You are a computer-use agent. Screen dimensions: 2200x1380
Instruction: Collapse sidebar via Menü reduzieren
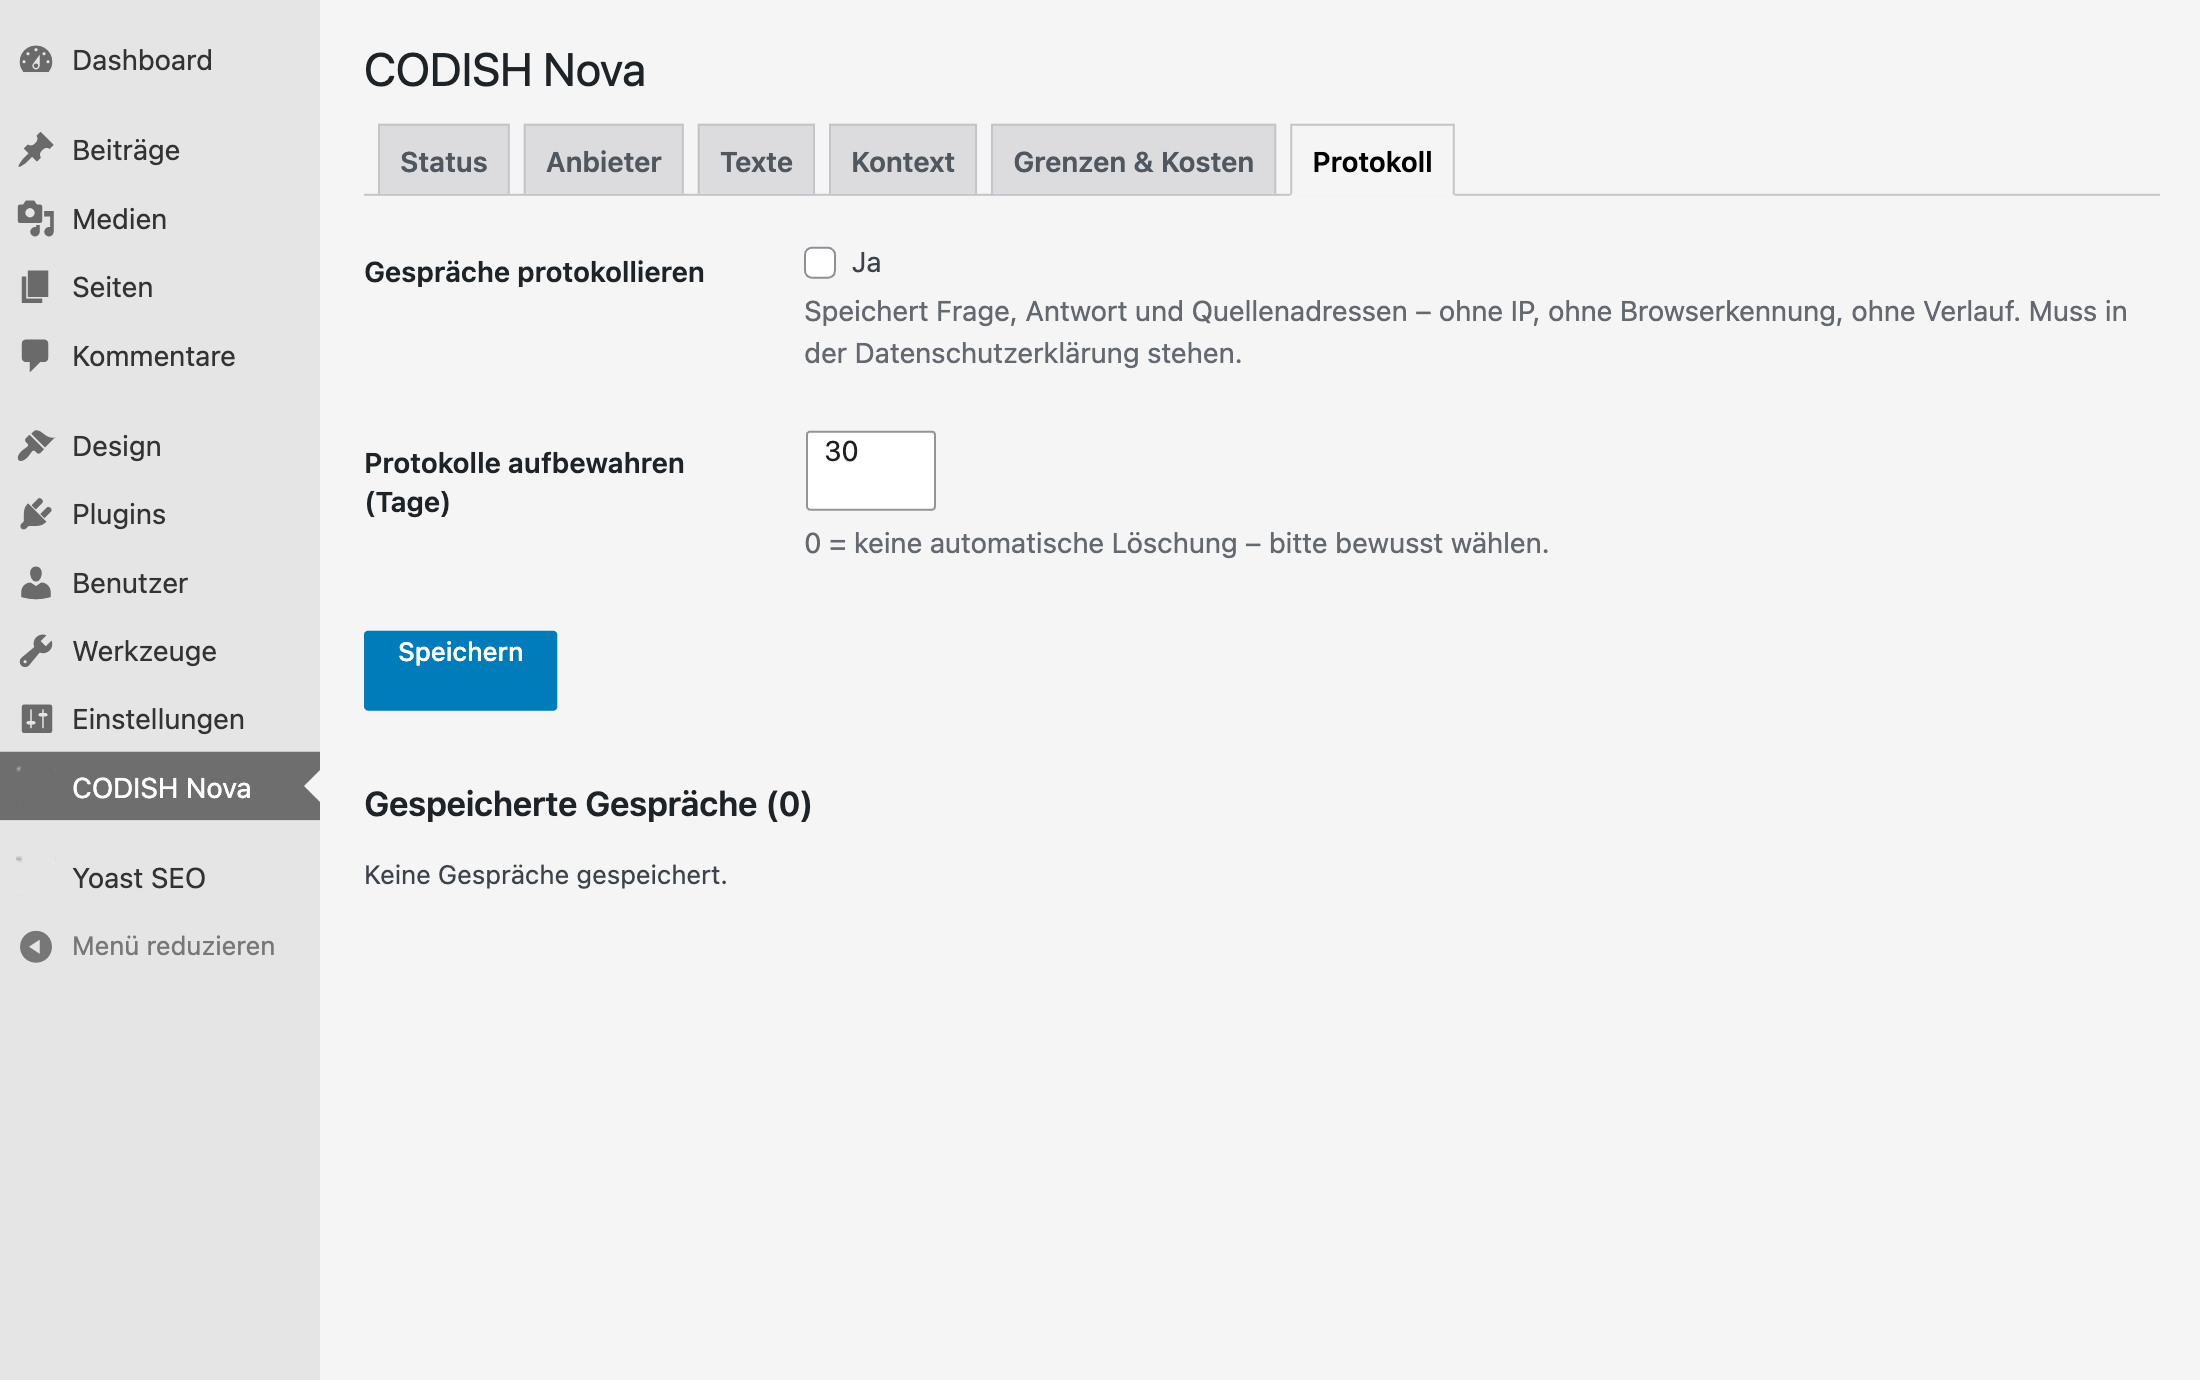coord(160,946)
